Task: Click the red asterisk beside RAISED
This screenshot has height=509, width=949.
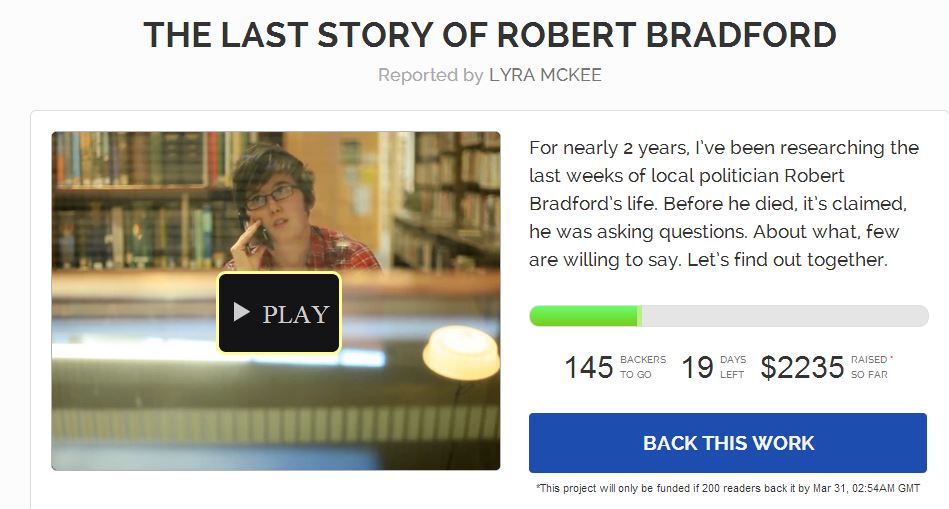Action: (891, 357)
